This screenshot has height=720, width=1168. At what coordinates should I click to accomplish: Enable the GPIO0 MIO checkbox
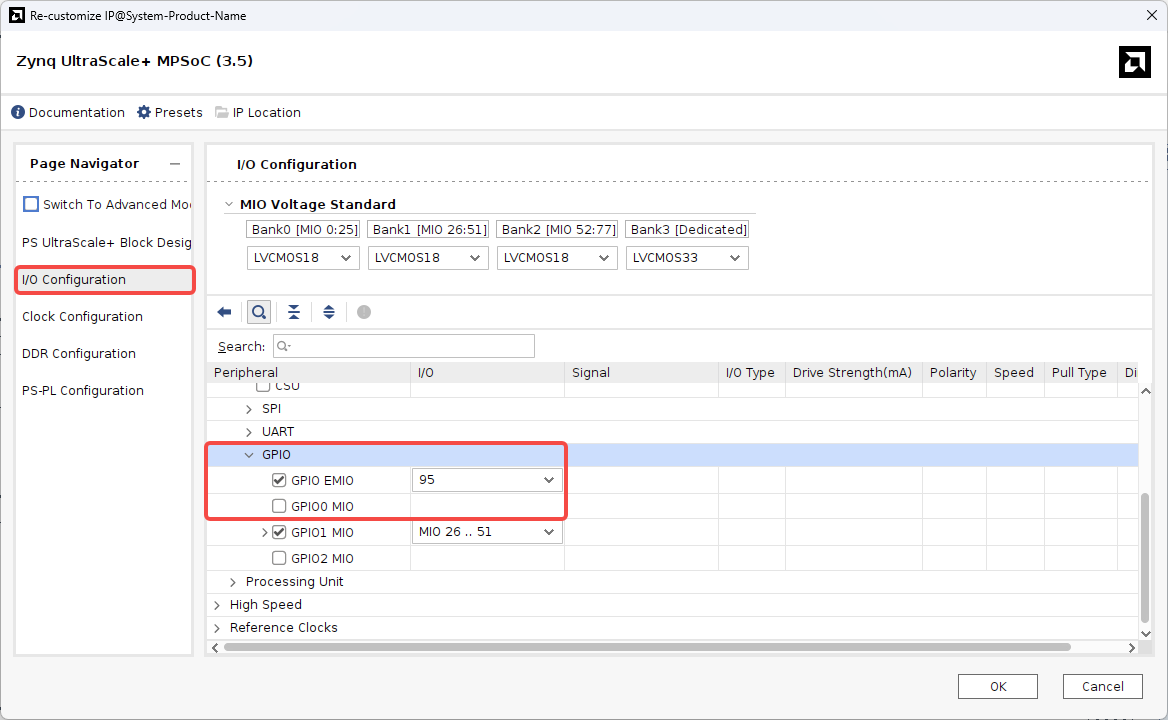pyautogui.click(x=279, y=506)
